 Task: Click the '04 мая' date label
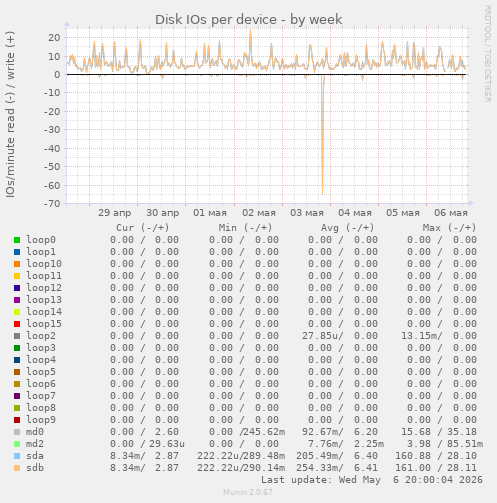[355, 213]
